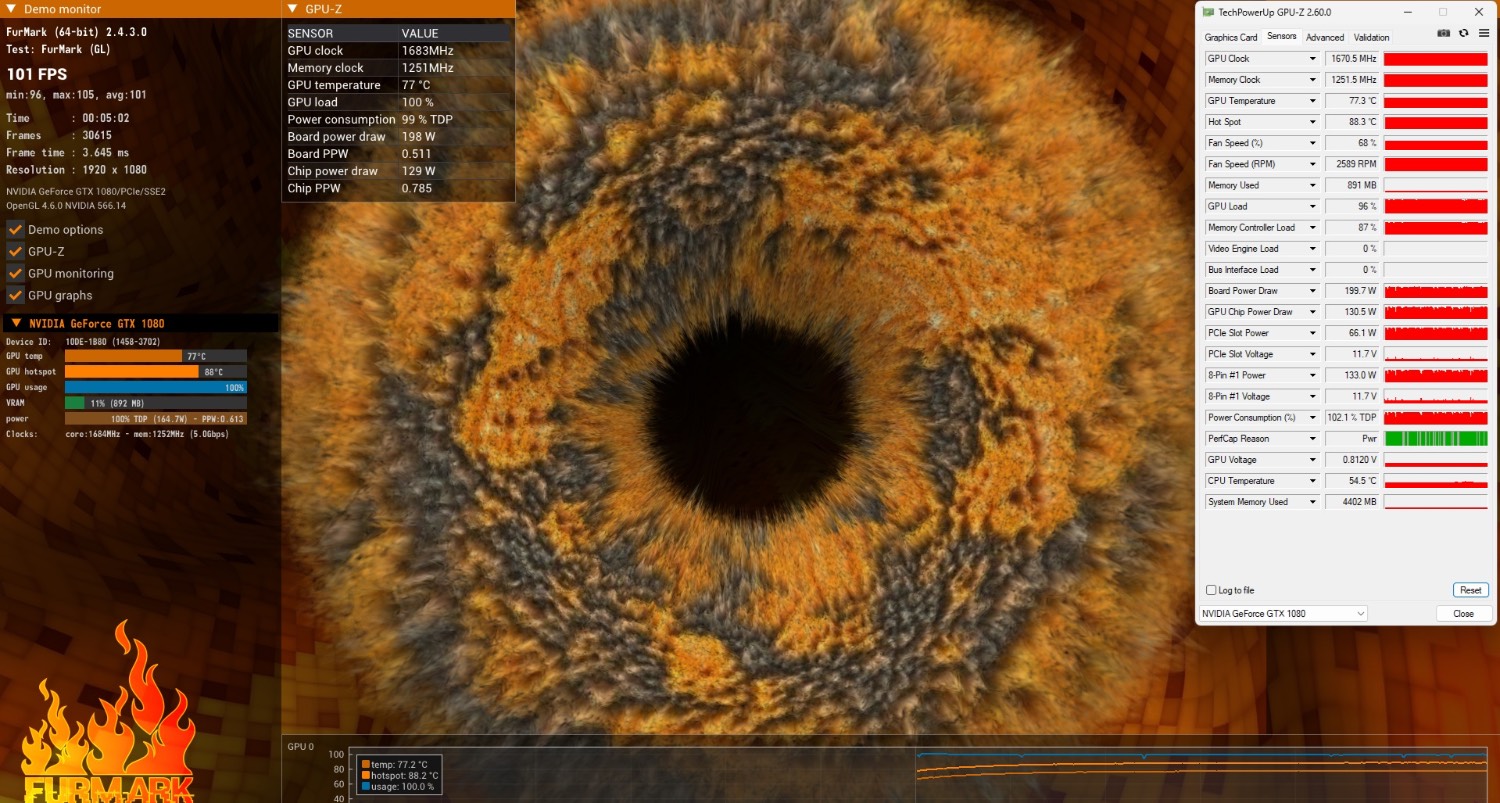
Task: Switch to the Advanced tab
Action: tap(1325, 37)
